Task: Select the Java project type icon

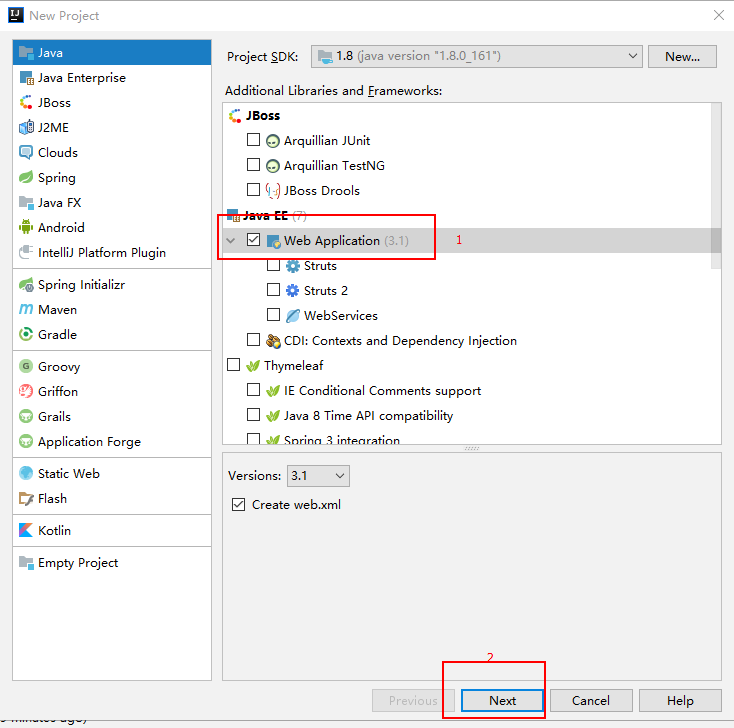Action: (x=26, y=53)
